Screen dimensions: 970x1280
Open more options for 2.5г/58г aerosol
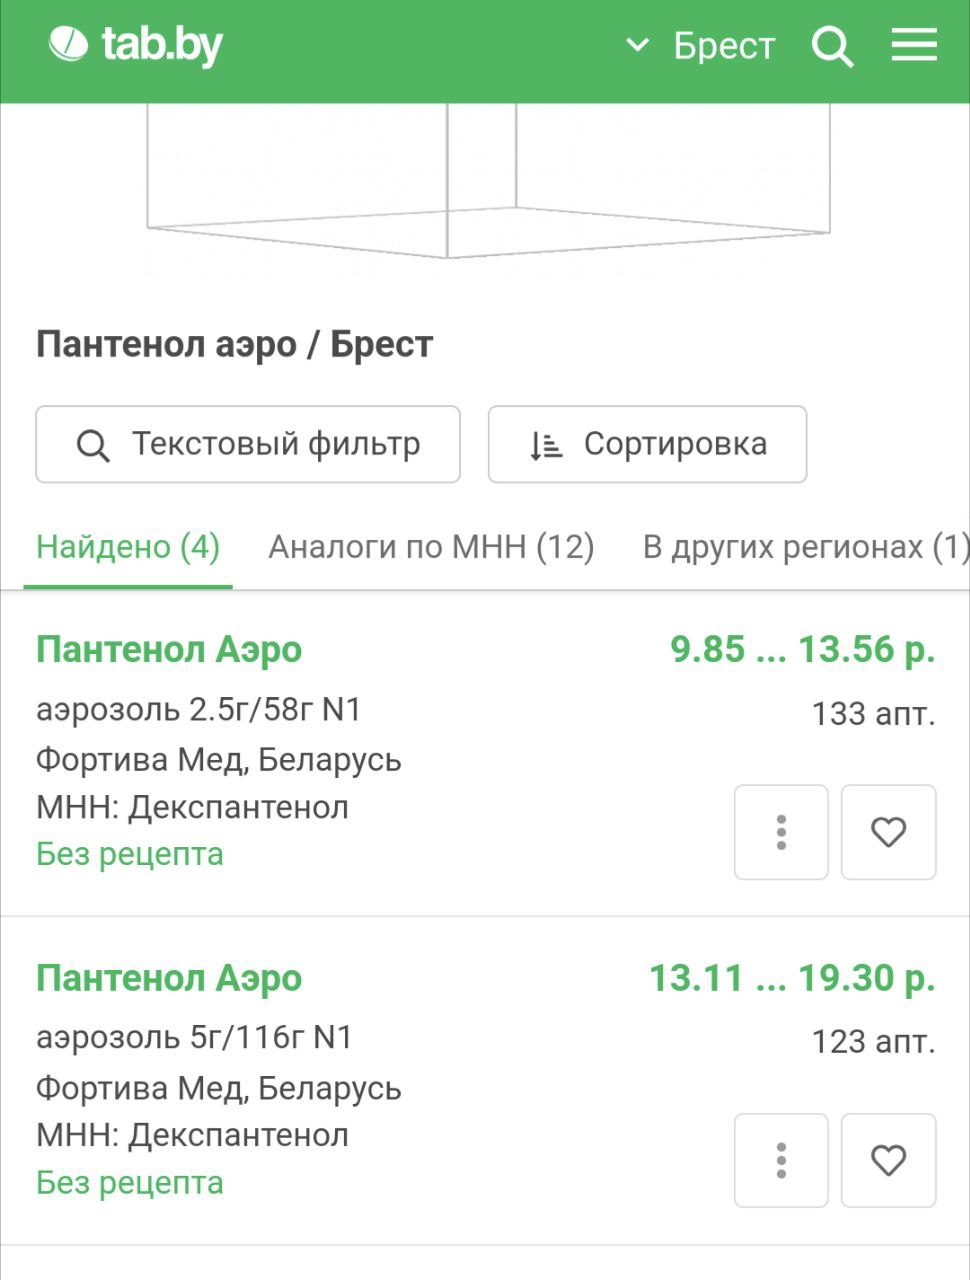781,832
